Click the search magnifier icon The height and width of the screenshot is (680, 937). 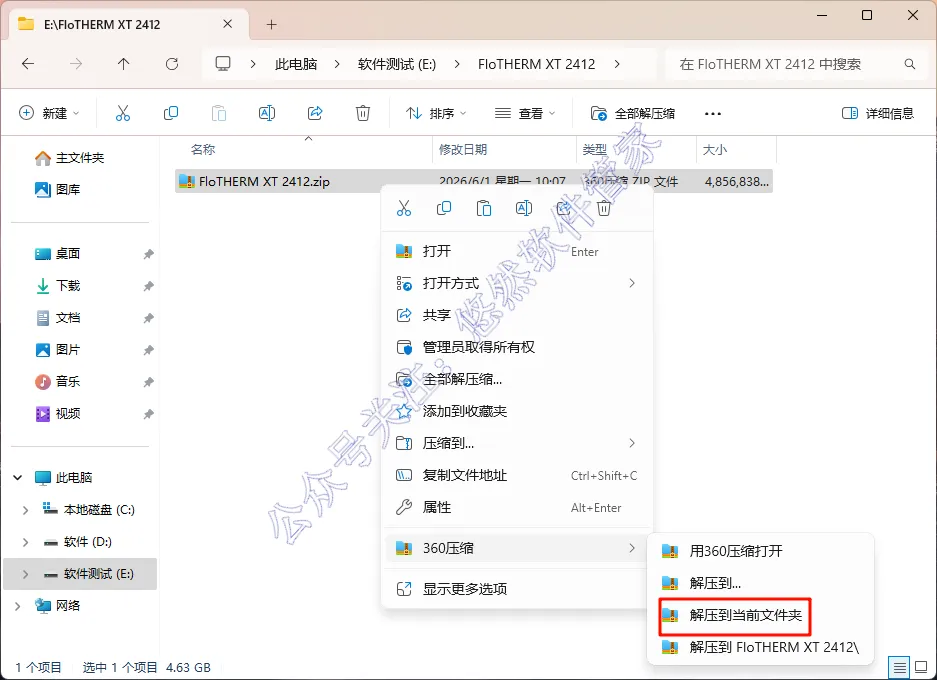point(910,64)
